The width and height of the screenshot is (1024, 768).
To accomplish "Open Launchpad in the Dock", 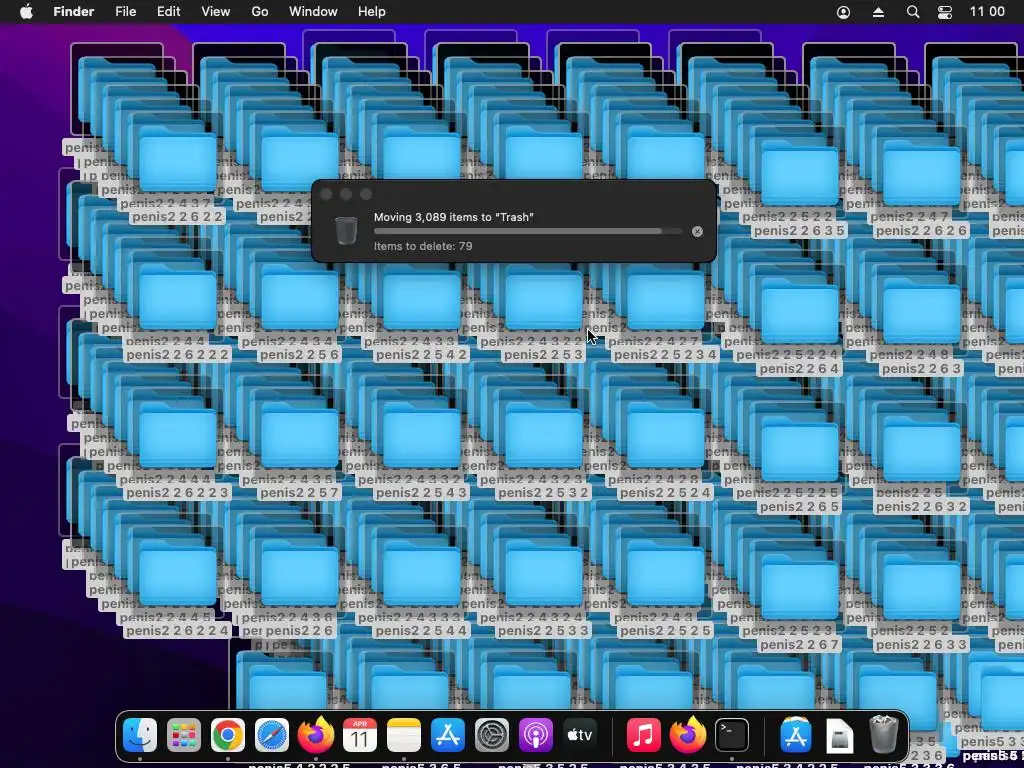I will 184,735.
